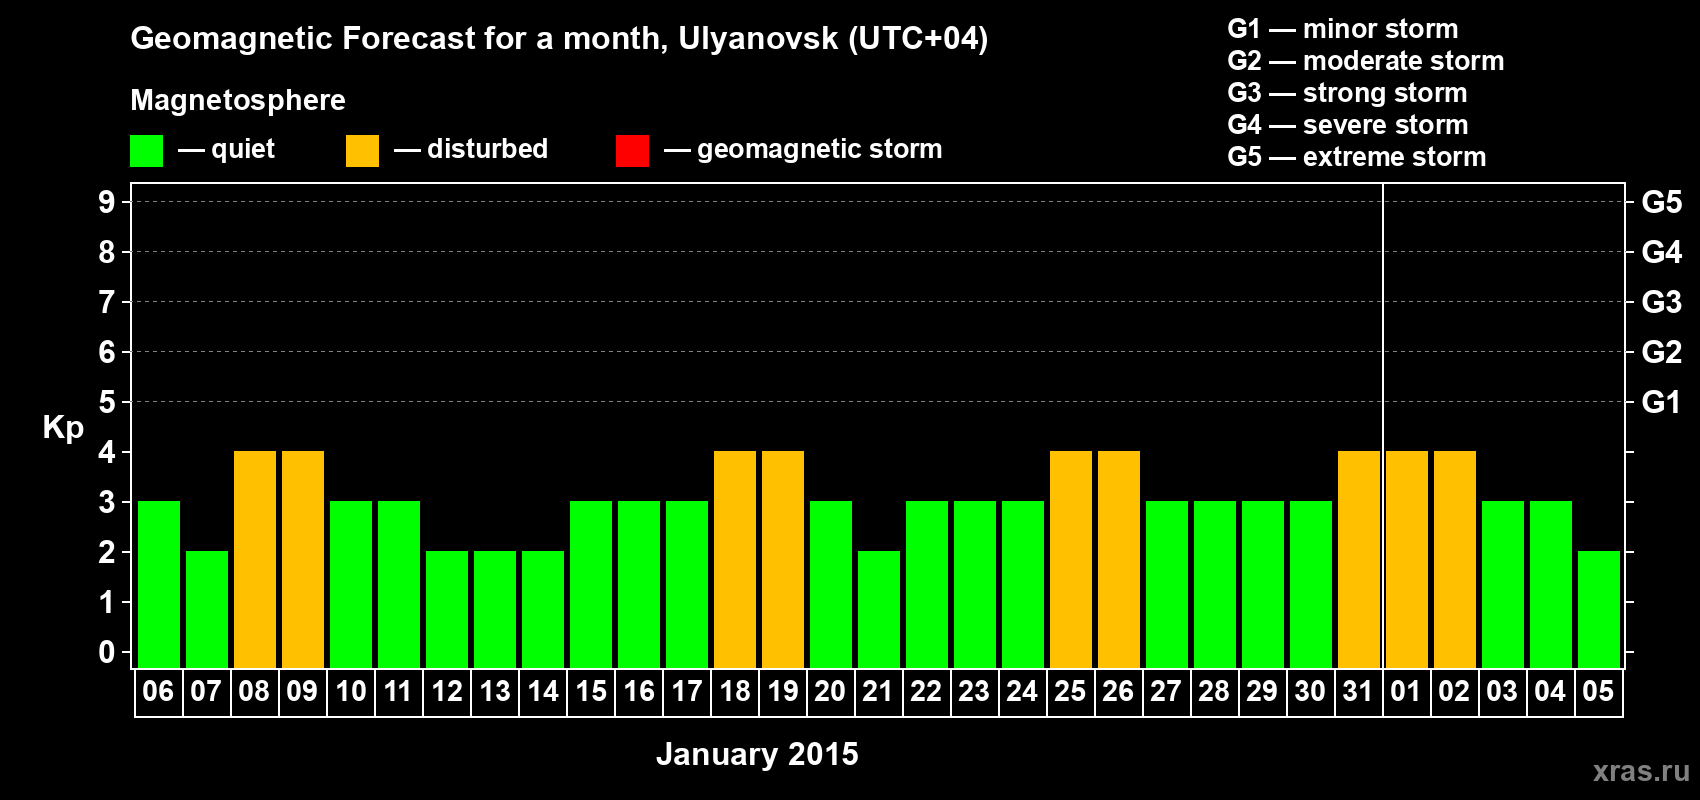
Task: Click the orange bar for day 19
Action: click(x=783, y=560)
